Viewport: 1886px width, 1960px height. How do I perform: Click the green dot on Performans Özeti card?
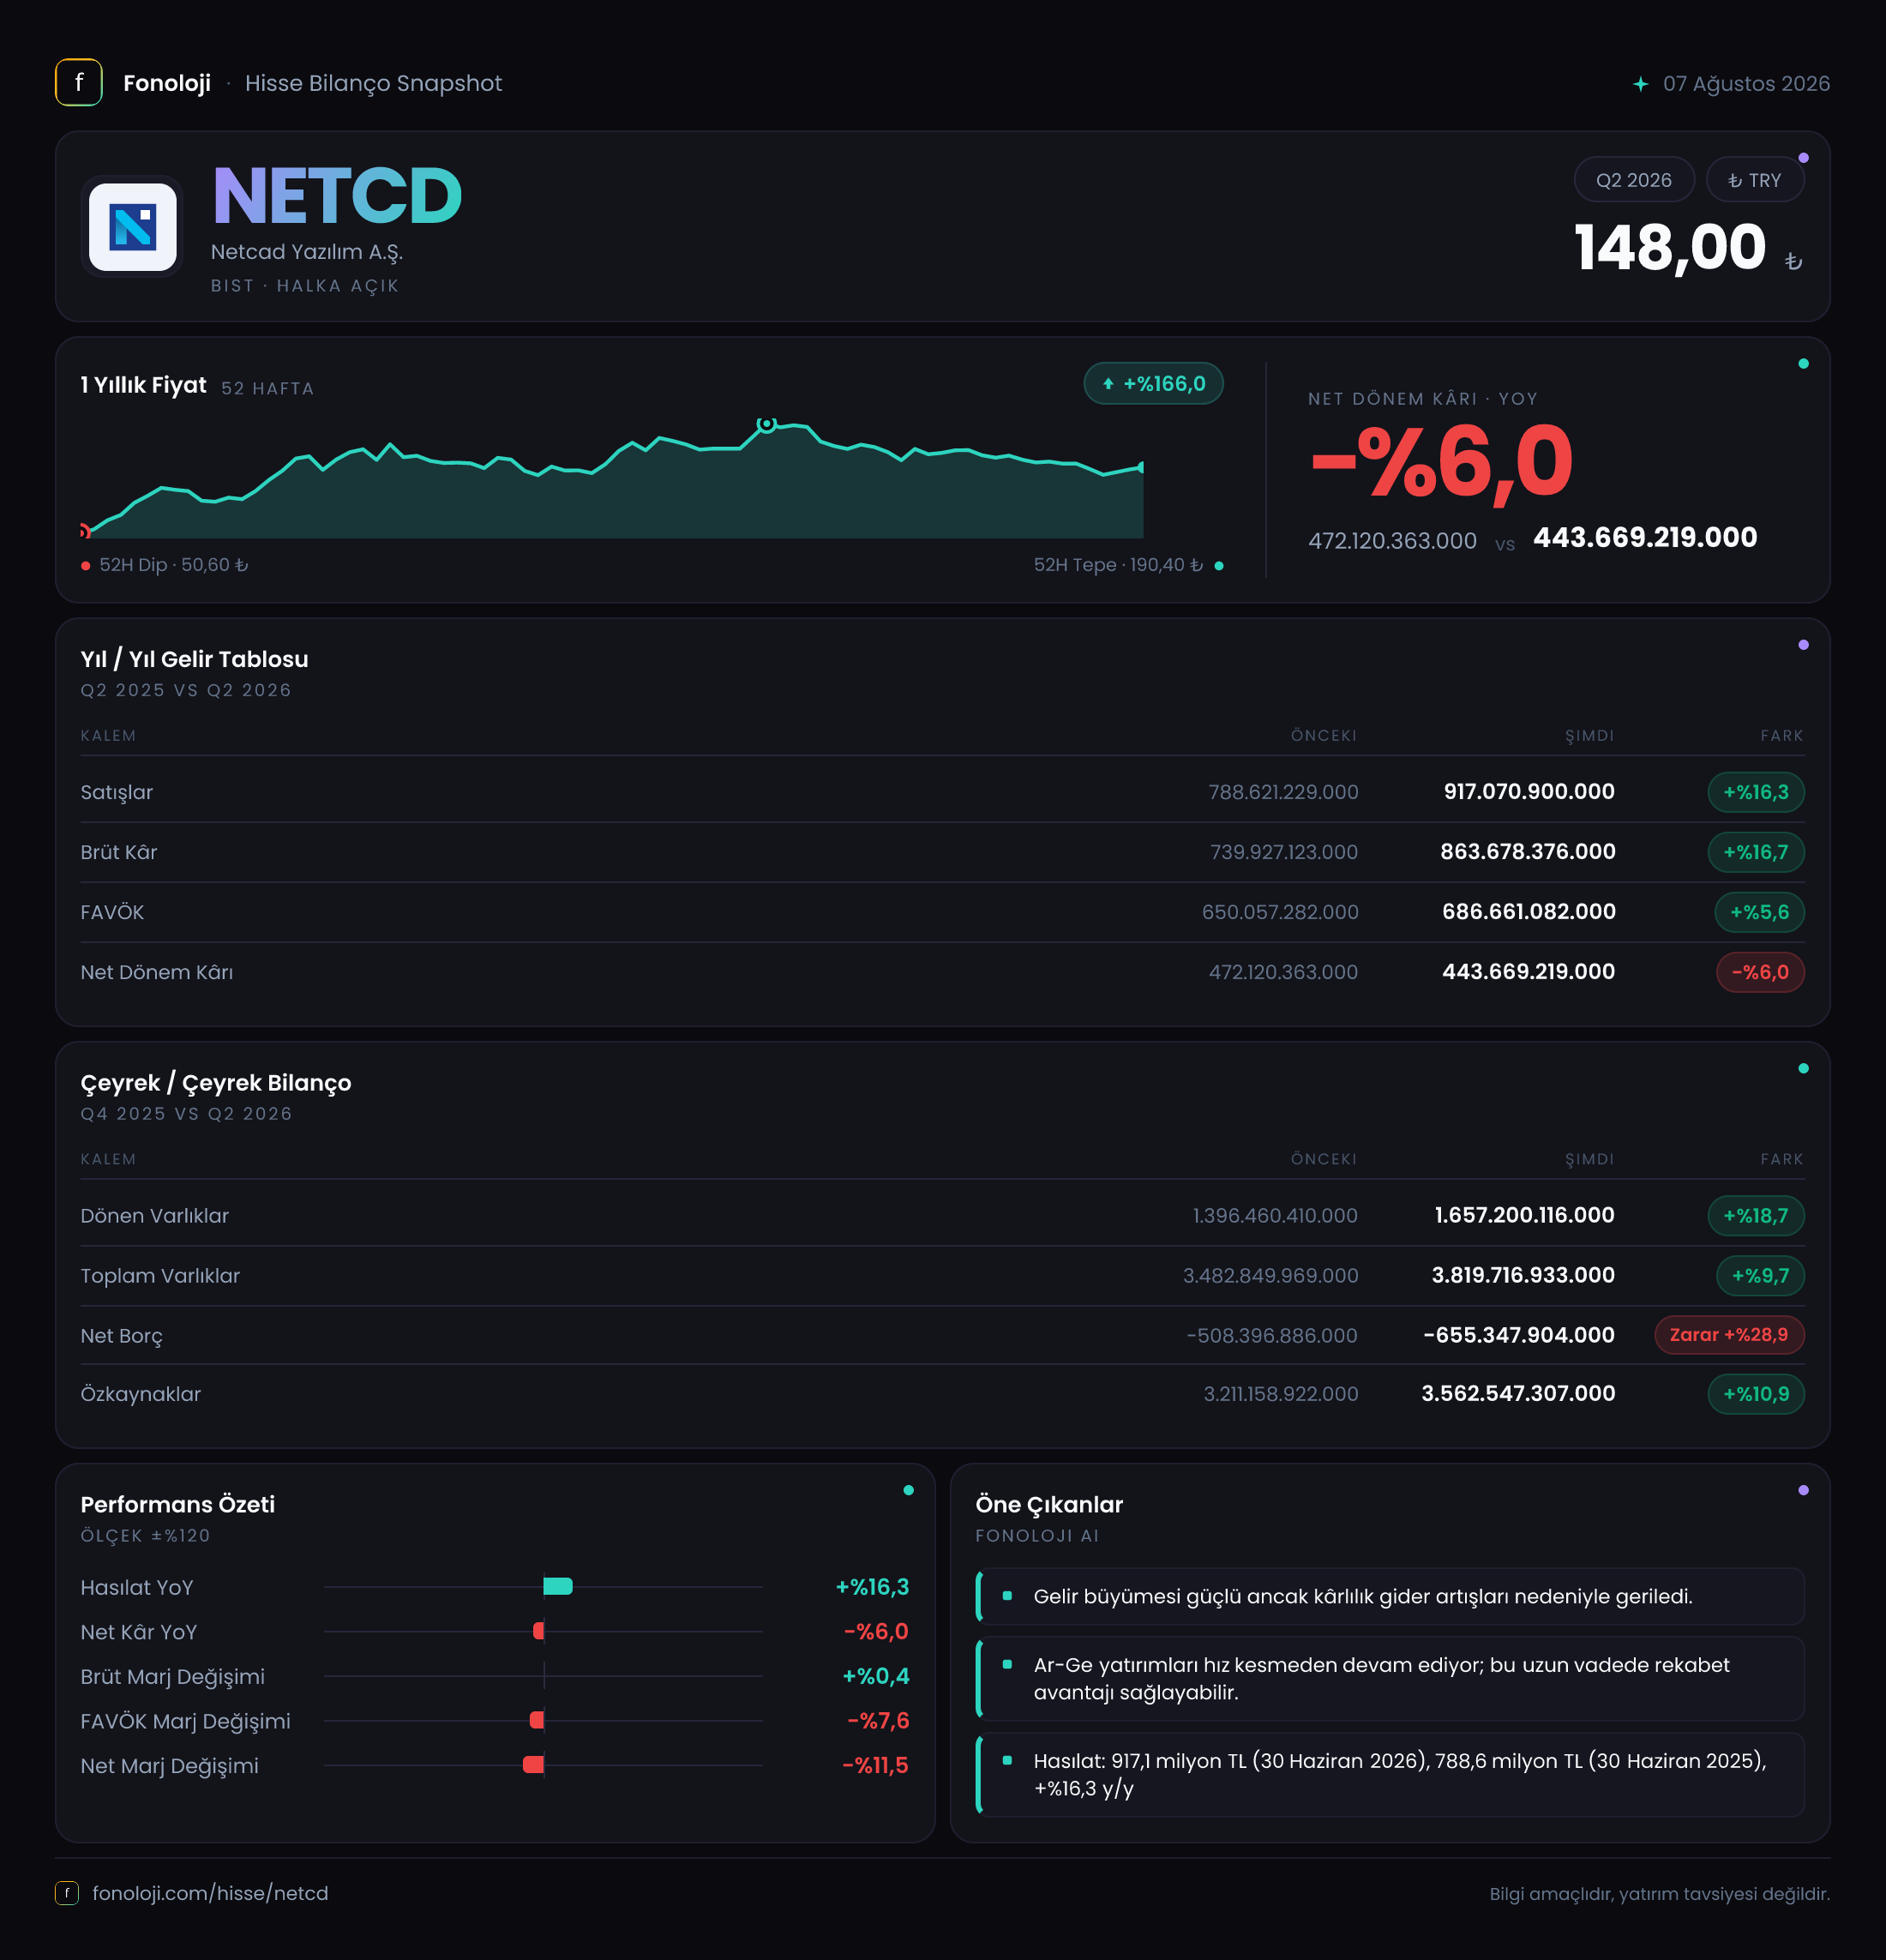(x=908, y=1490)
